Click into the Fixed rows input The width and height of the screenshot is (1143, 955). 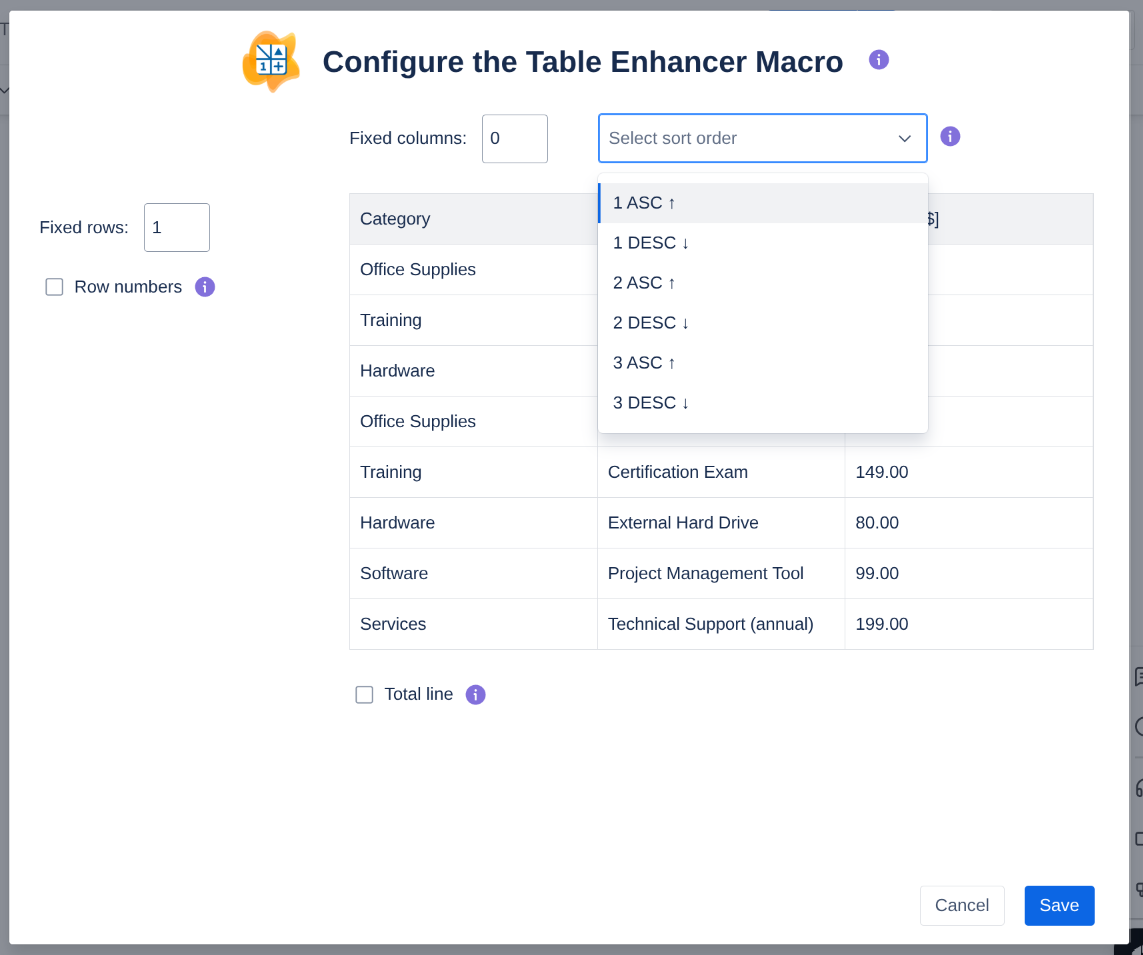point(176,228)
